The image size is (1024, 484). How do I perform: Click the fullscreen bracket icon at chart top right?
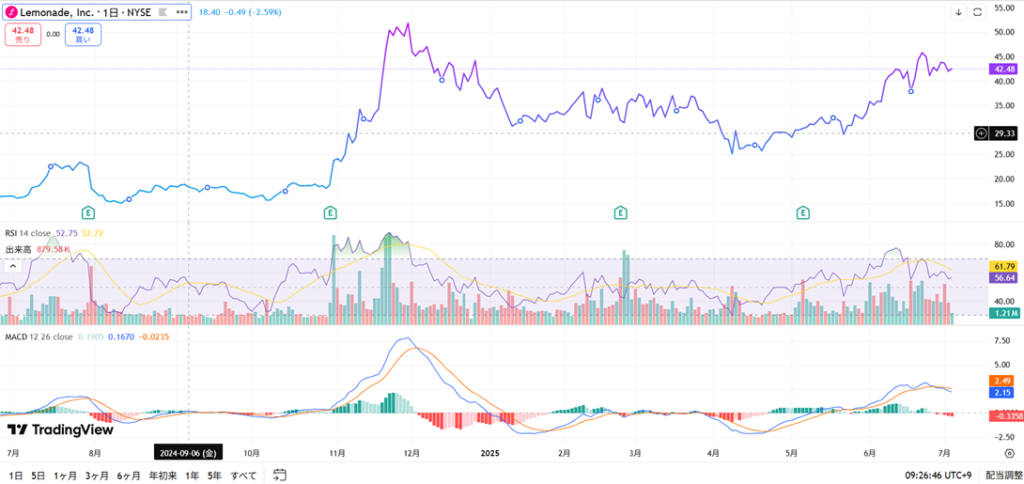(x=978, y=12)
